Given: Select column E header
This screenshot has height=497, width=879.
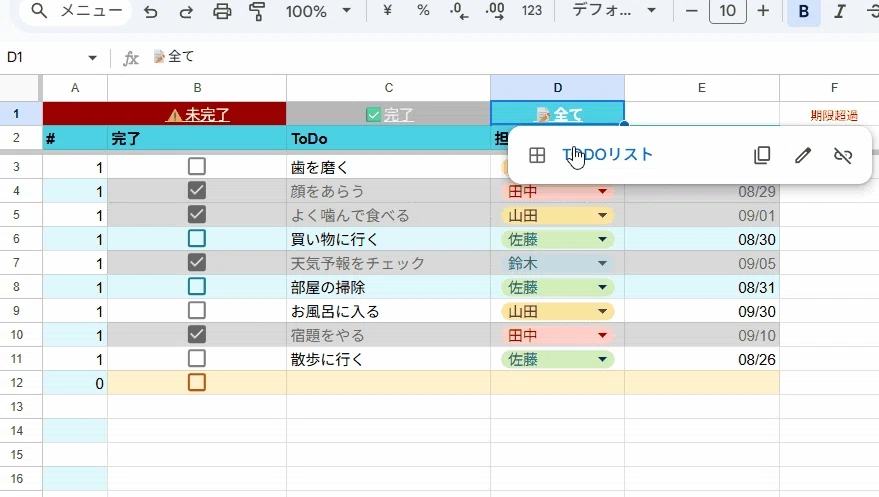Looking at the screenshot, I should tap(702, 88).
